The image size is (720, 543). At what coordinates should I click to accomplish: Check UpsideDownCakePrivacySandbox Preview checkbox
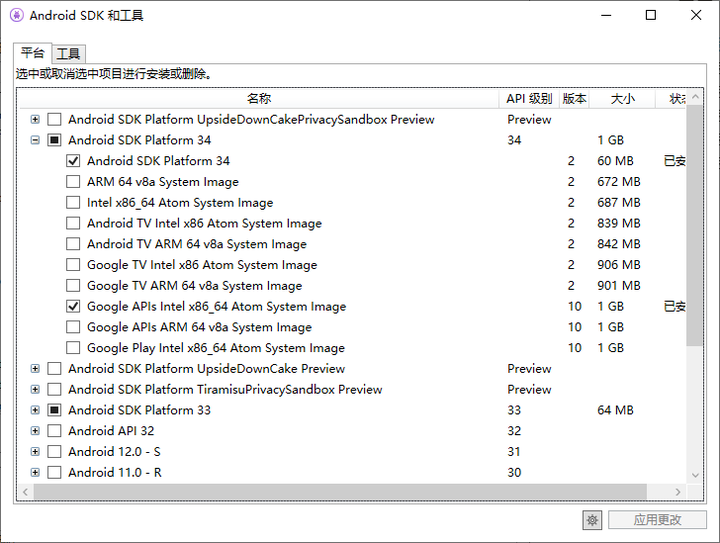54,119
